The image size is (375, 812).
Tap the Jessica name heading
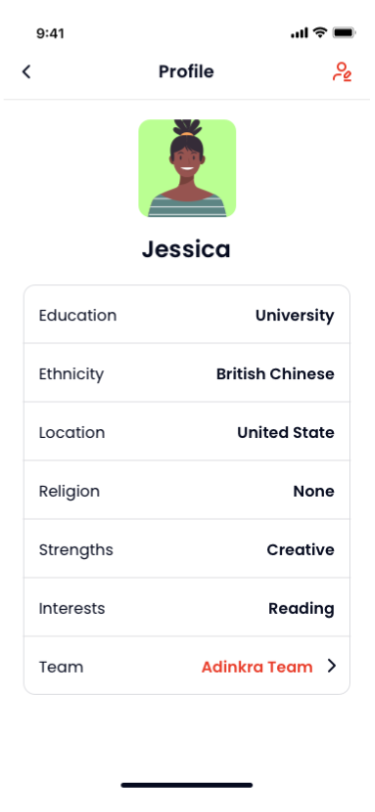tap(186, 250)
